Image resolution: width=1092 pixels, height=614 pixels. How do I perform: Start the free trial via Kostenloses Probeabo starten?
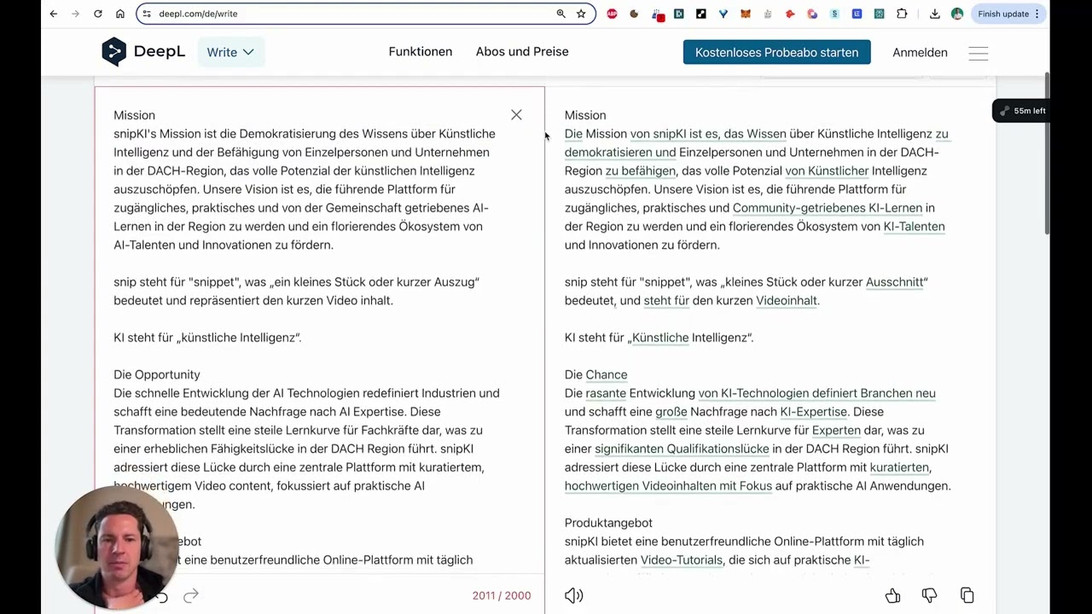point(777,52)
